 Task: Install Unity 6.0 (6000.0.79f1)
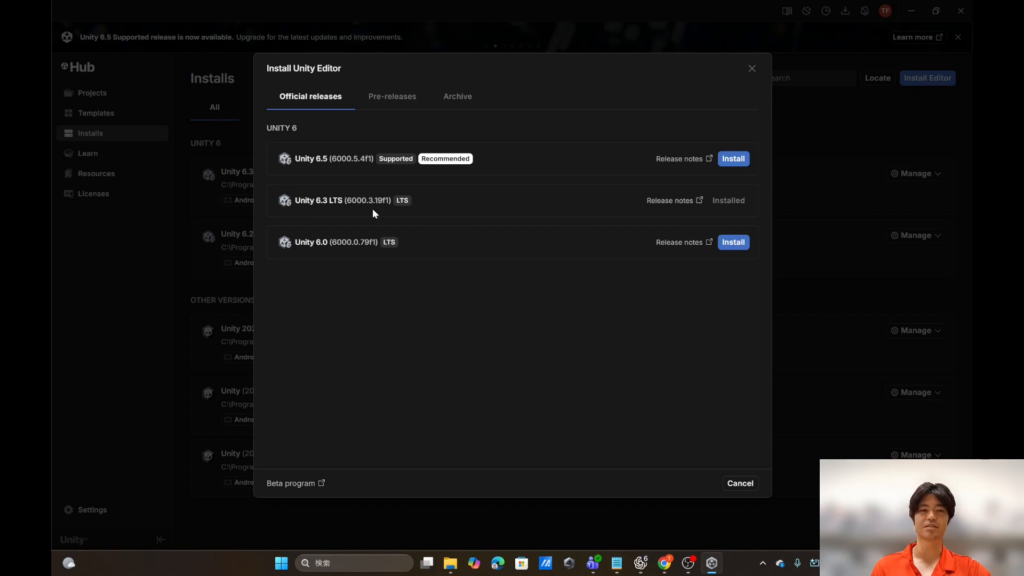pyautogui.click(x=733, y=242)
